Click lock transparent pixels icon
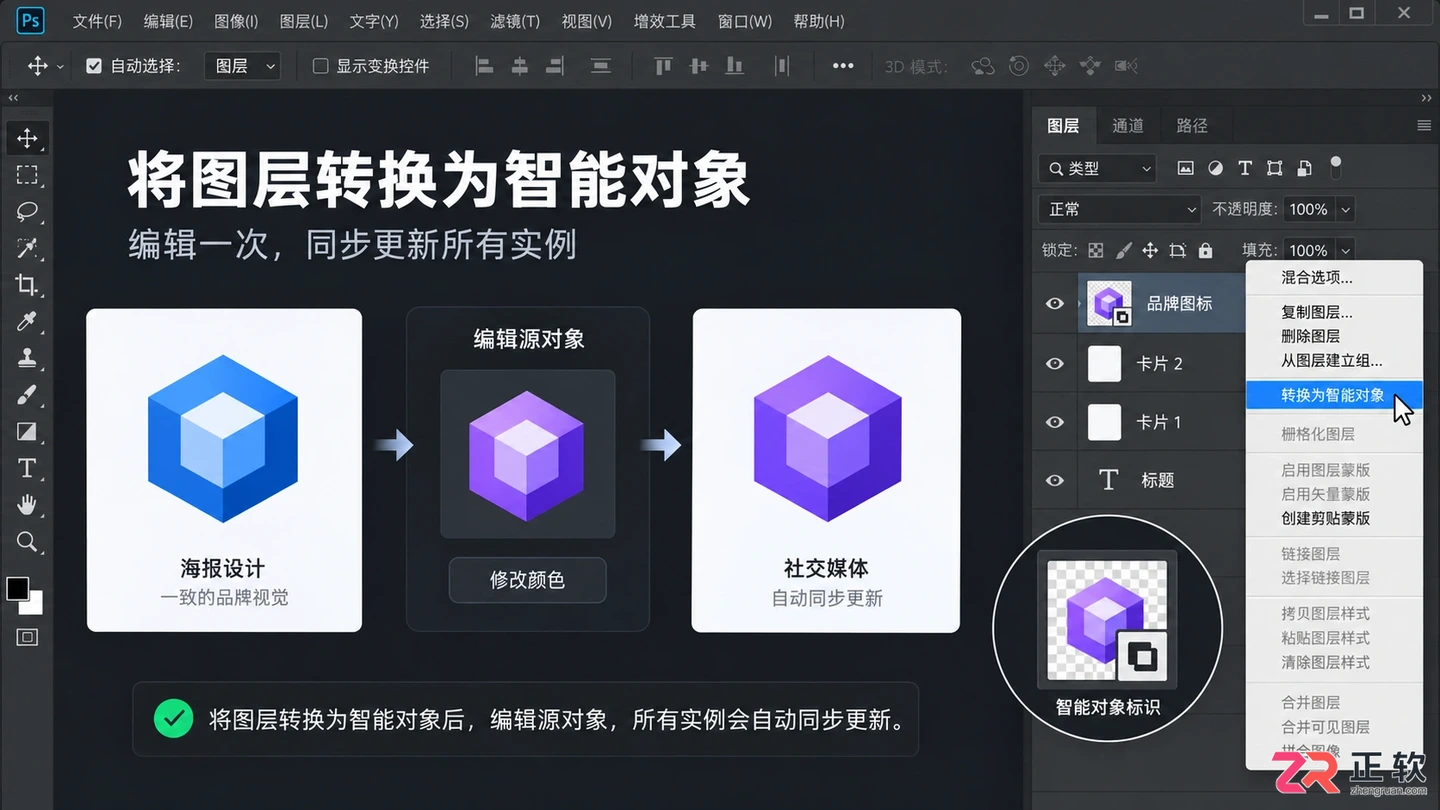This screenshot has width=1440, height=810. [1096, 250]
